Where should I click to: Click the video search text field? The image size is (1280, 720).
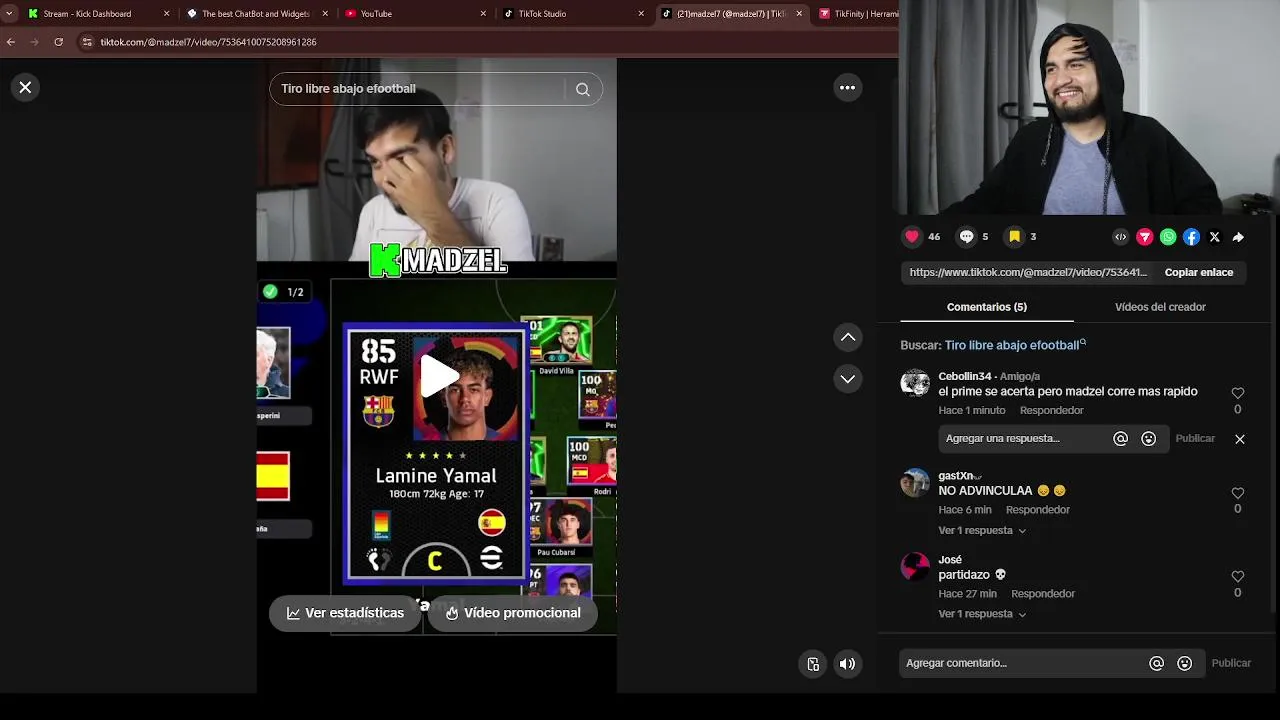click(x=420, y=89)
